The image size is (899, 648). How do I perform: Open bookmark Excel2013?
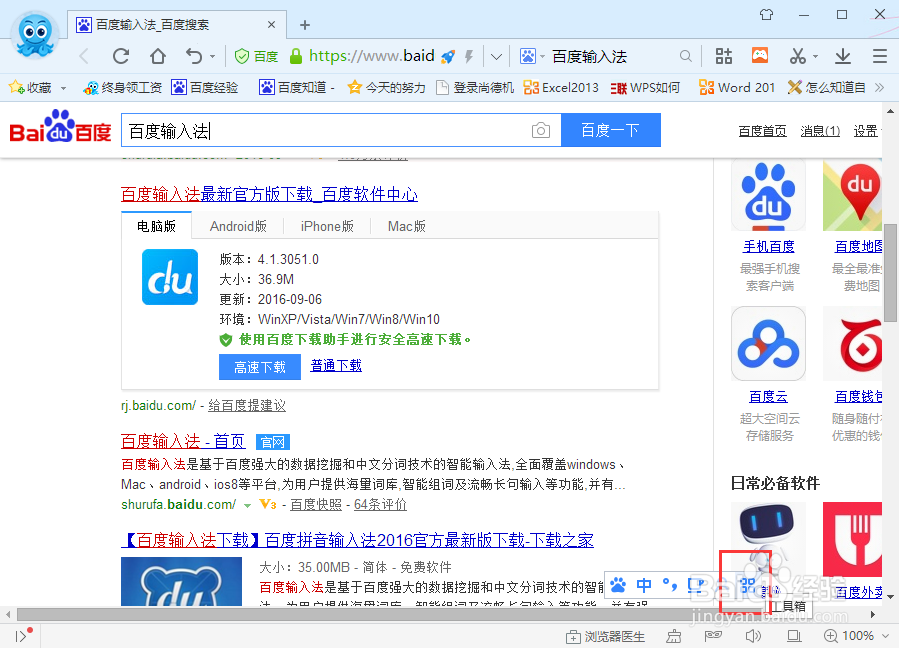pos(561,87)
